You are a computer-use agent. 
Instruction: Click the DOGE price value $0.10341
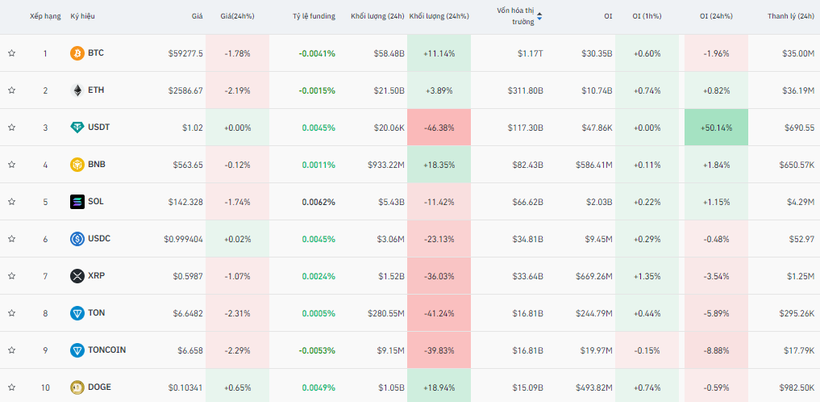coord(185,387)
